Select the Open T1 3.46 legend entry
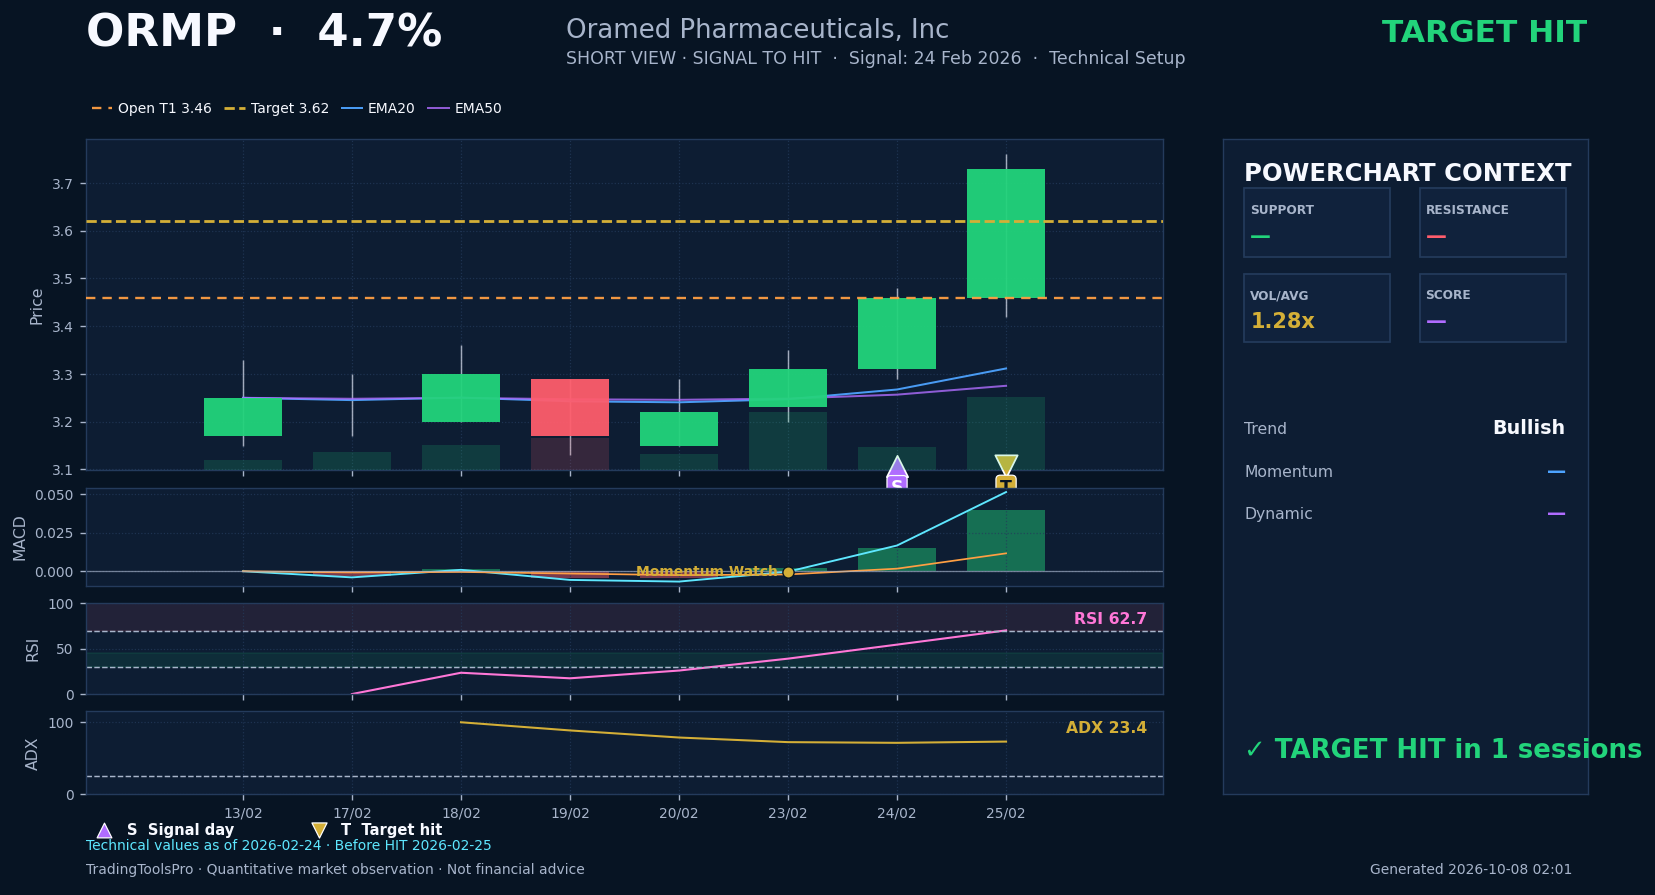1655x895 pixels. pyautogui.click(x=152, y=108)
